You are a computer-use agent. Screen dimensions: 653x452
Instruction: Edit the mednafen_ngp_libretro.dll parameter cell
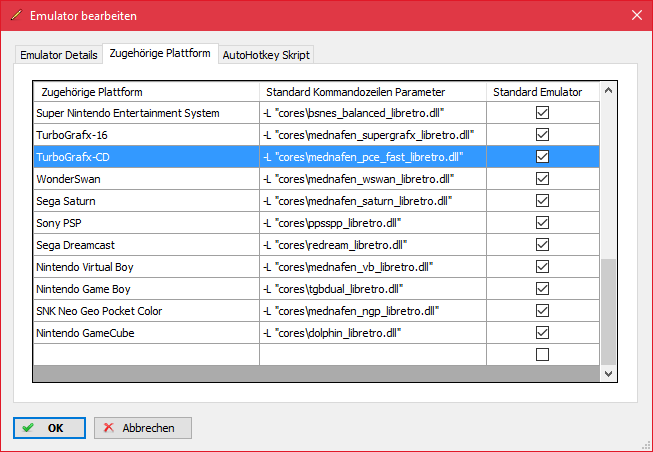373,311
